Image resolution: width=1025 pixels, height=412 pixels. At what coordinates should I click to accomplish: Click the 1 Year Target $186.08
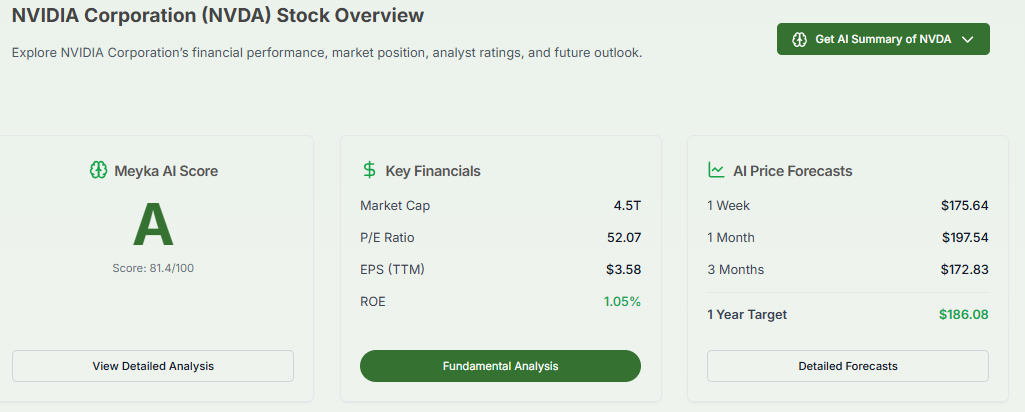pos(963,315)
